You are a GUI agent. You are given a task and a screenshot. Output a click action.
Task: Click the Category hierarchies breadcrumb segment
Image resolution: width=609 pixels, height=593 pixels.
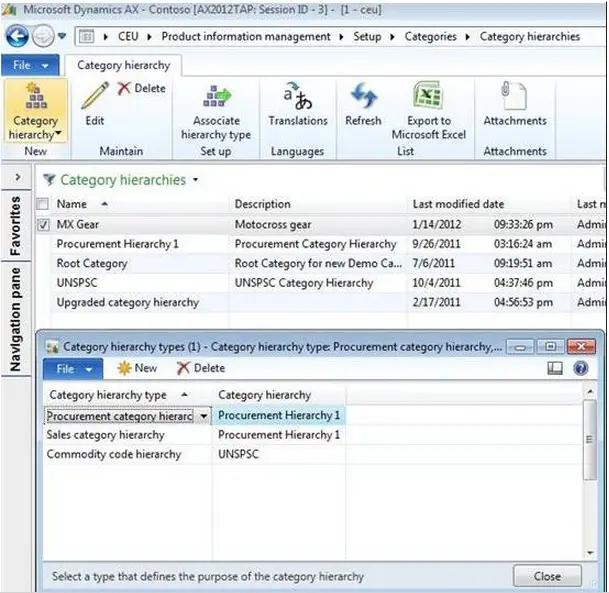coord(530,37)
